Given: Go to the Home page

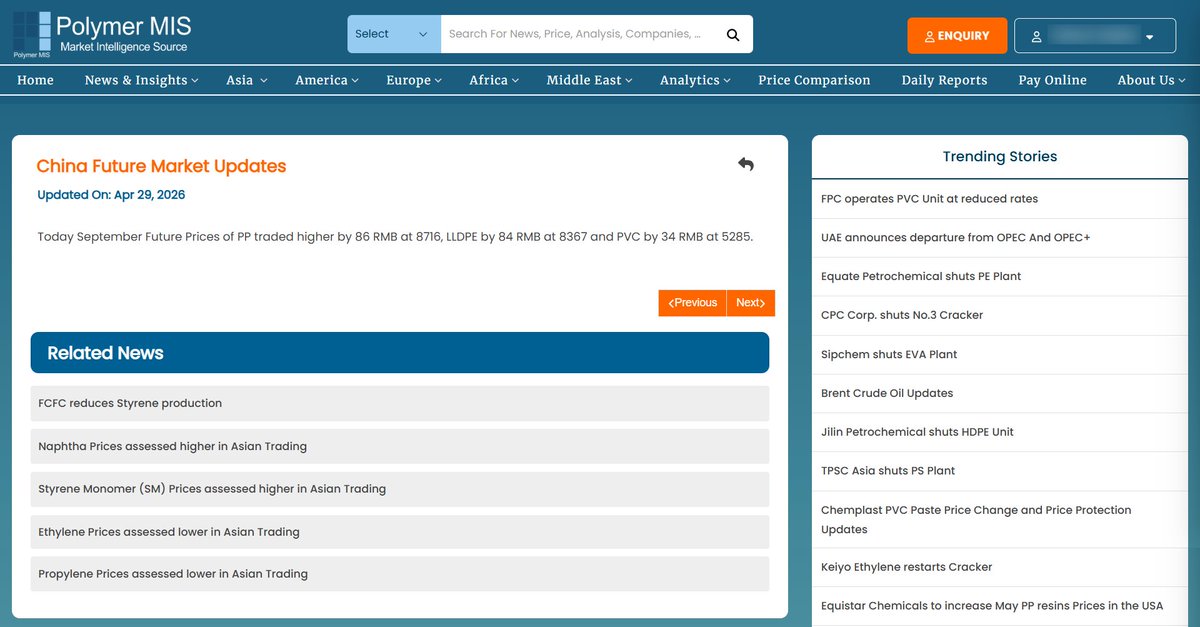Looking at the screenshot, I should (35, 80).
